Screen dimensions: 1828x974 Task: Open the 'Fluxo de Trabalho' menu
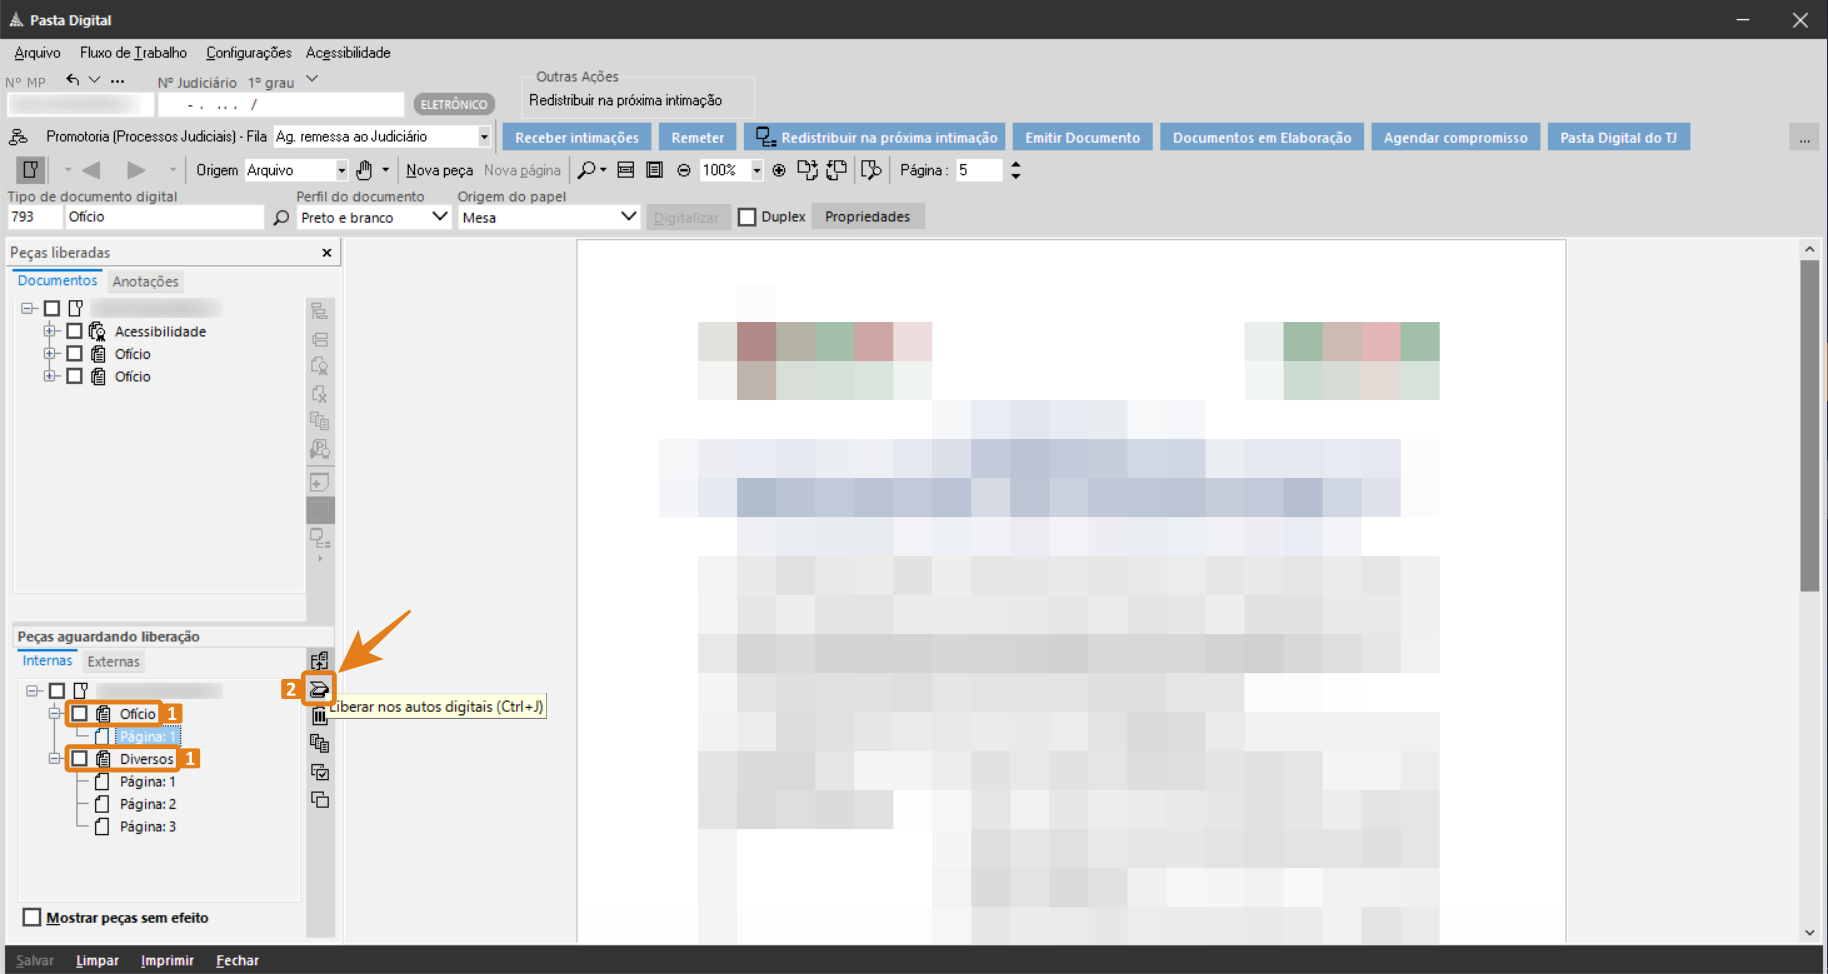133,53
